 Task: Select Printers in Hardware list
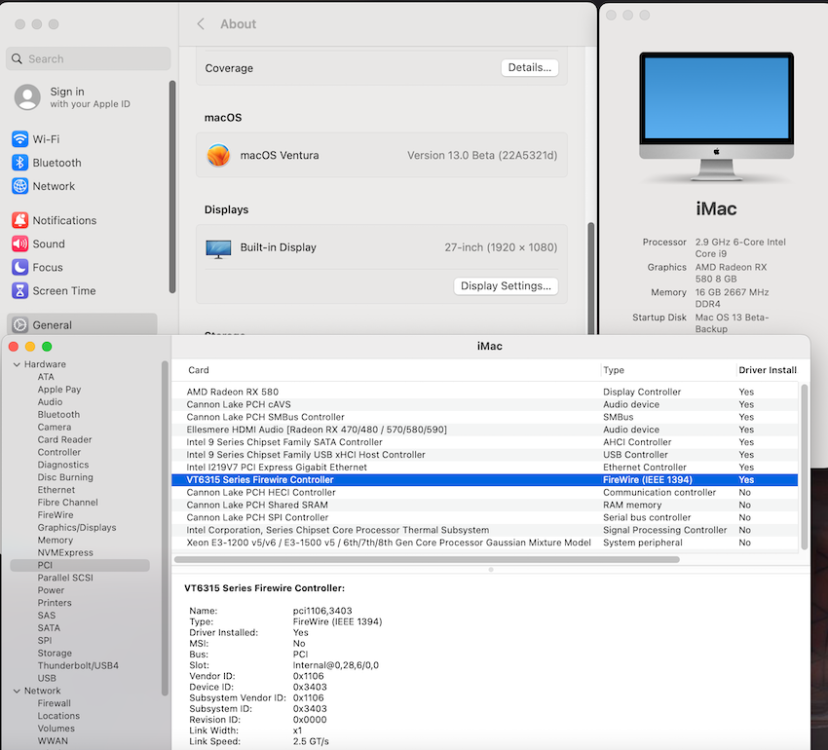pyautogui.click(x=54, y=603)
